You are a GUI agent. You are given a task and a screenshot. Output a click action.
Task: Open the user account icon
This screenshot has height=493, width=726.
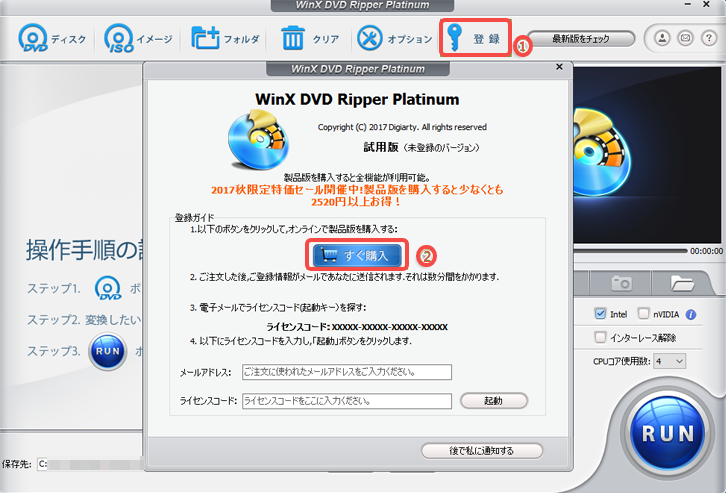(x=662, y=38)
